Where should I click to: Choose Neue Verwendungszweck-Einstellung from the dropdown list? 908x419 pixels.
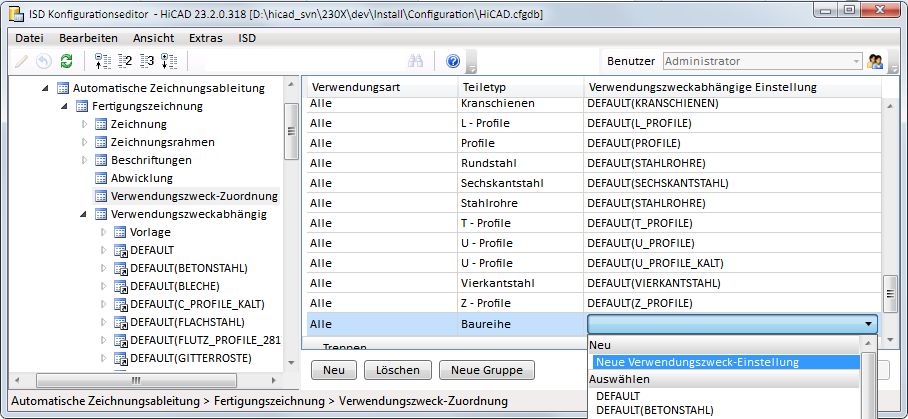(x=724, y=362)
